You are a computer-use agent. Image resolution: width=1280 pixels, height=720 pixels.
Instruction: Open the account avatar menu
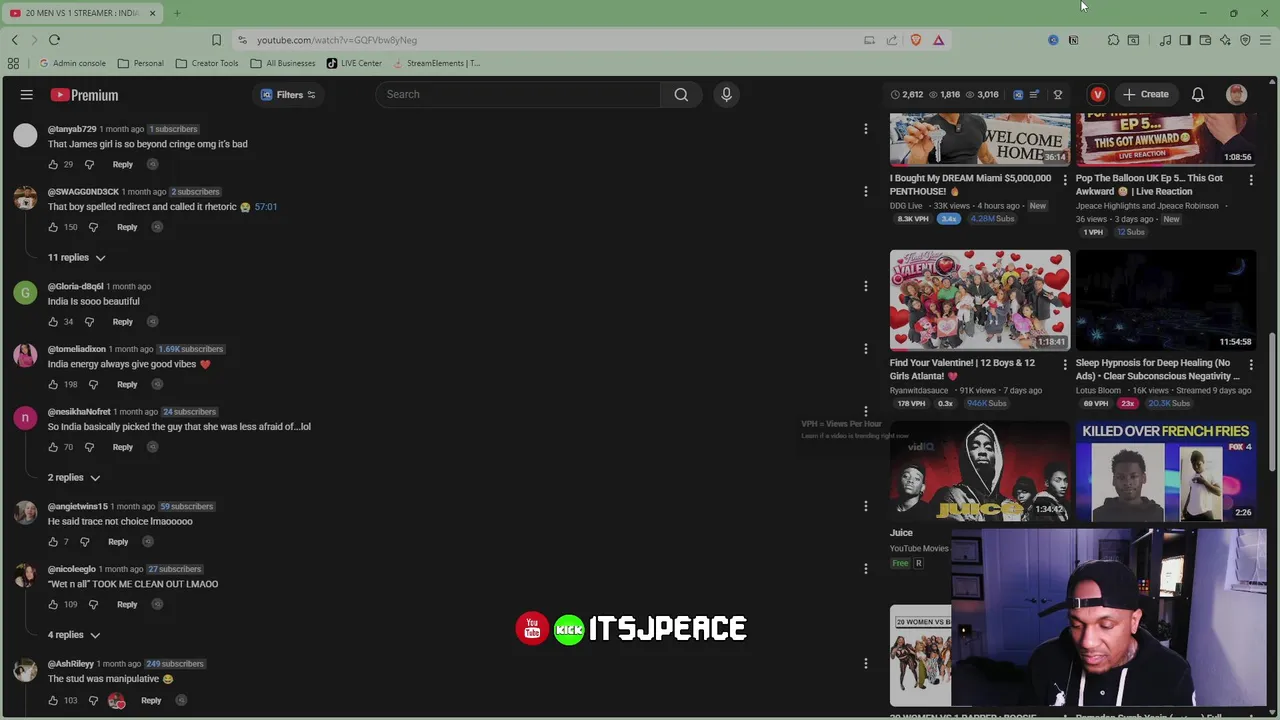click(1237, 95)
